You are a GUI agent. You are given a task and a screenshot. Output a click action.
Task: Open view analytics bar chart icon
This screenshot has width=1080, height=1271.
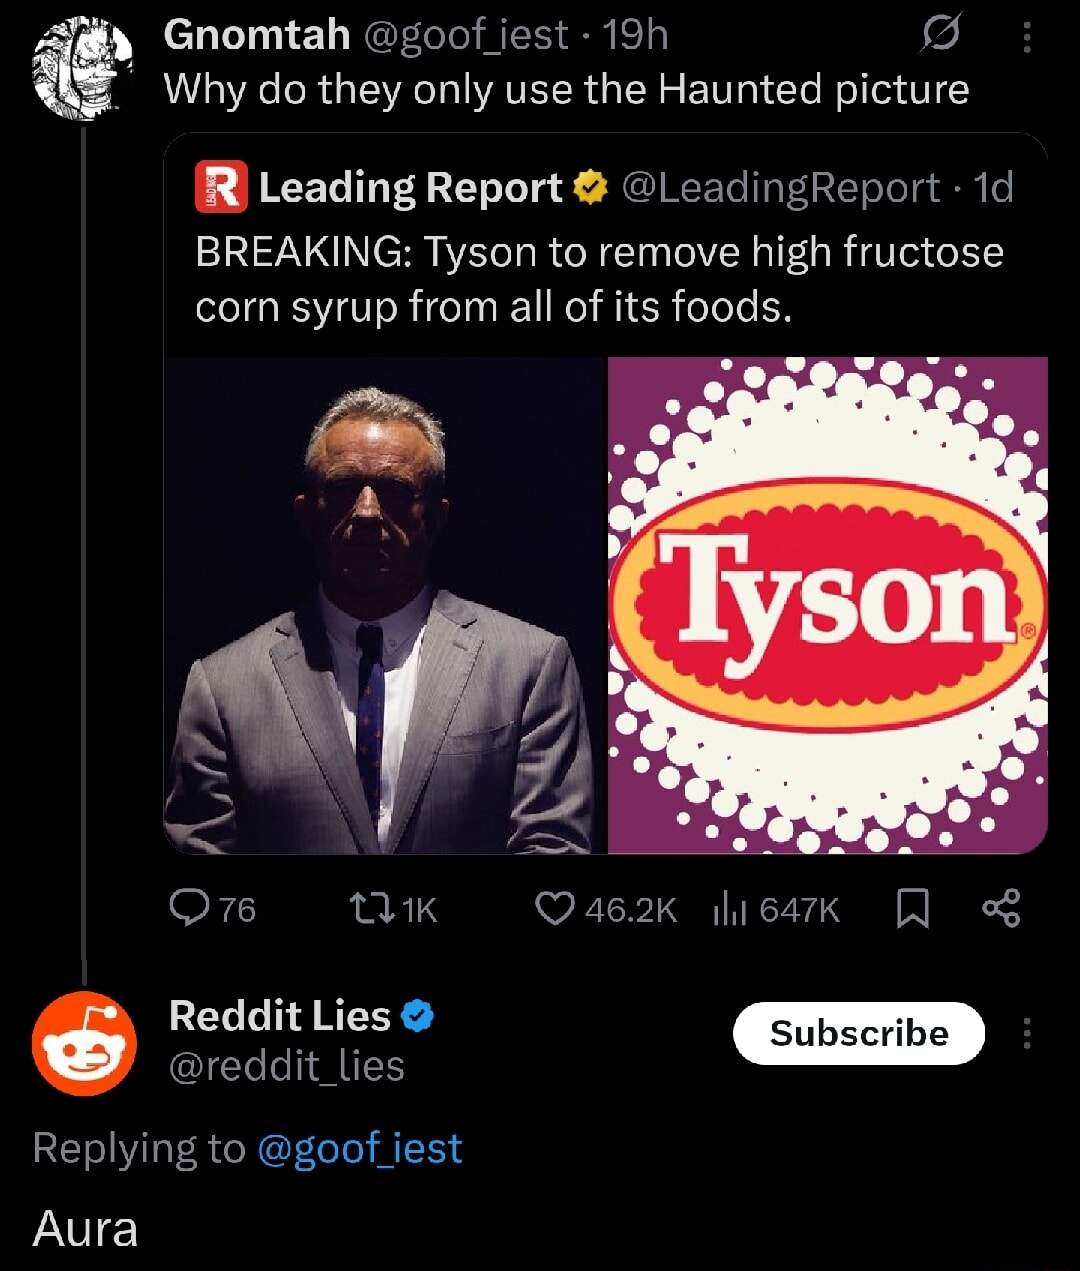[x=730, y=908]
